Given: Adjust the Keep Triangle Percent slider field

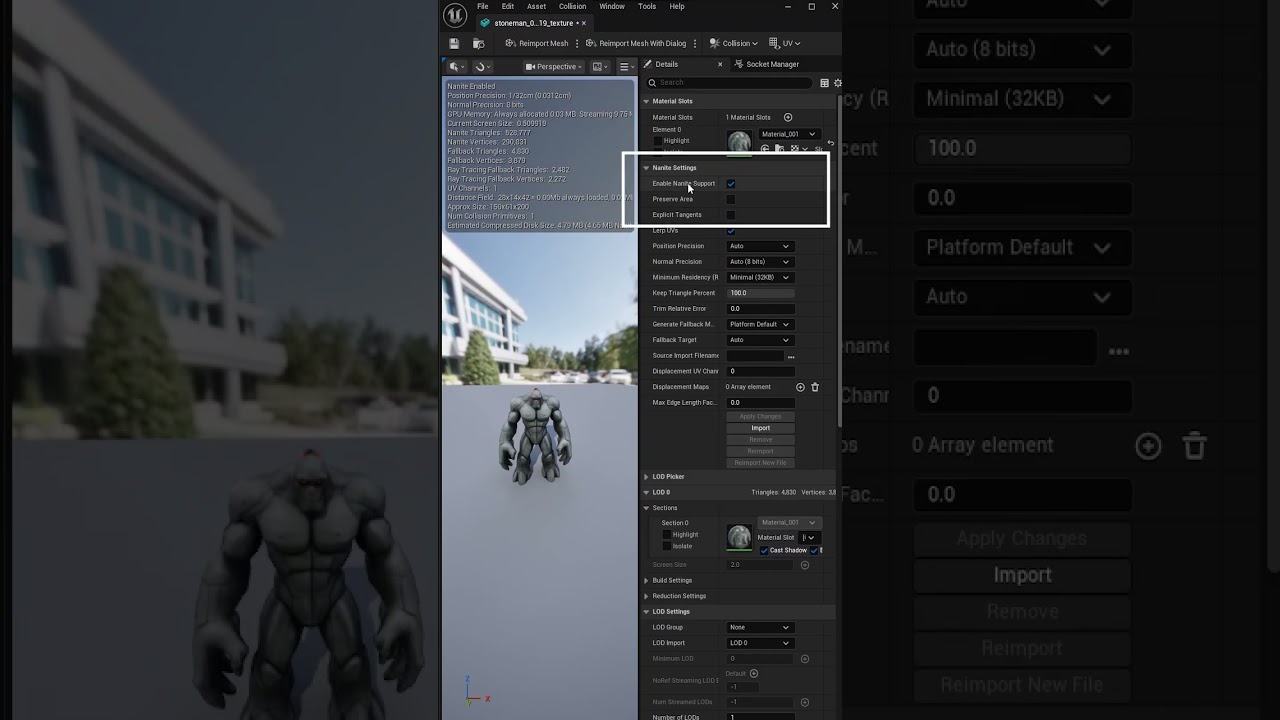Looking at the screenshot, I should pyautogui.click(x=760, y=293).
